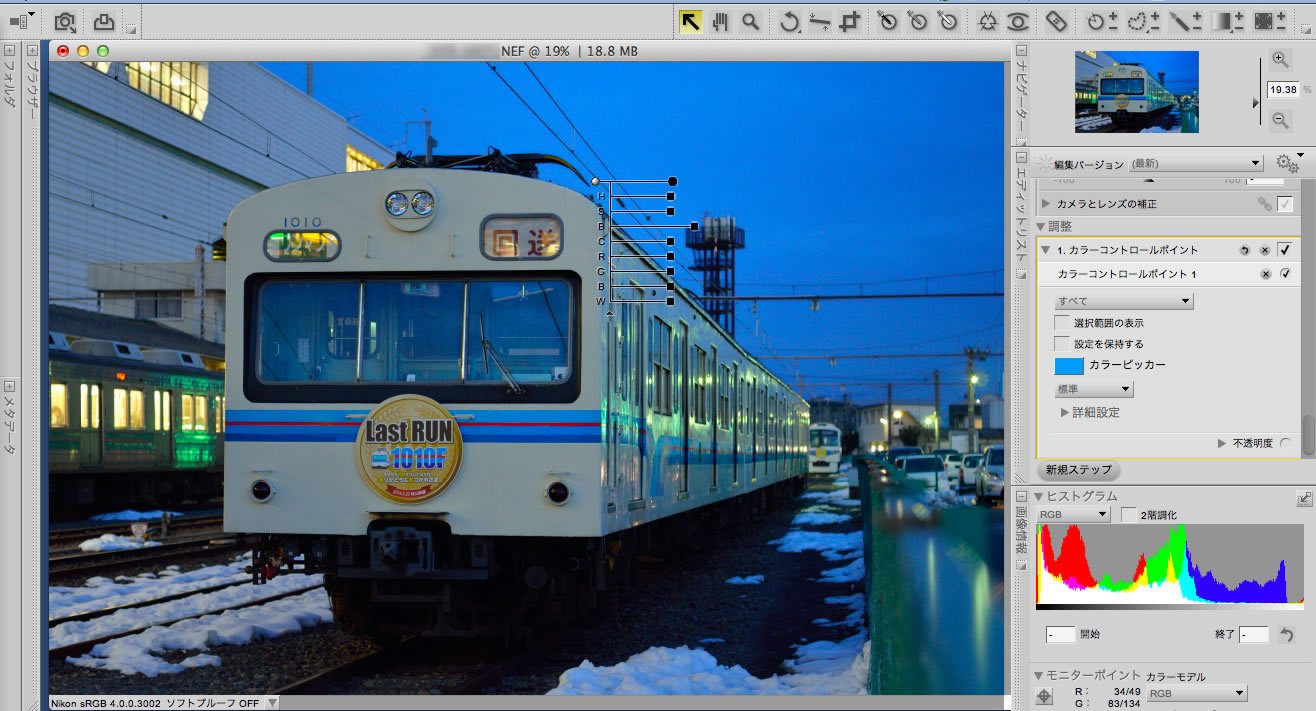Screen dimensions: 1316x711
Task: Delete step 1 カラーコントロールポイント
Action: (1265, 250)
